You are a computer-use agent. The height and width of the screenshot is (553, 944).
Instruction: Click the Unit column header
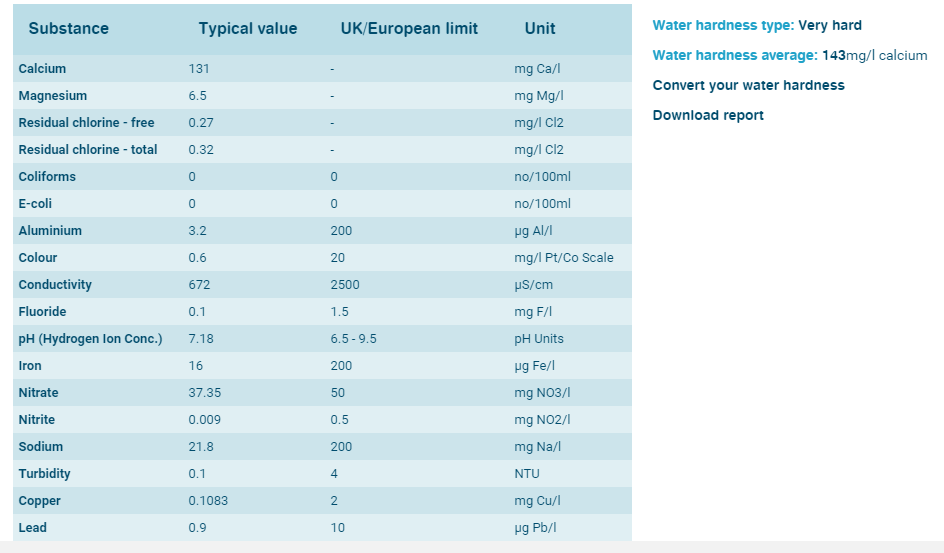(540, 28)
